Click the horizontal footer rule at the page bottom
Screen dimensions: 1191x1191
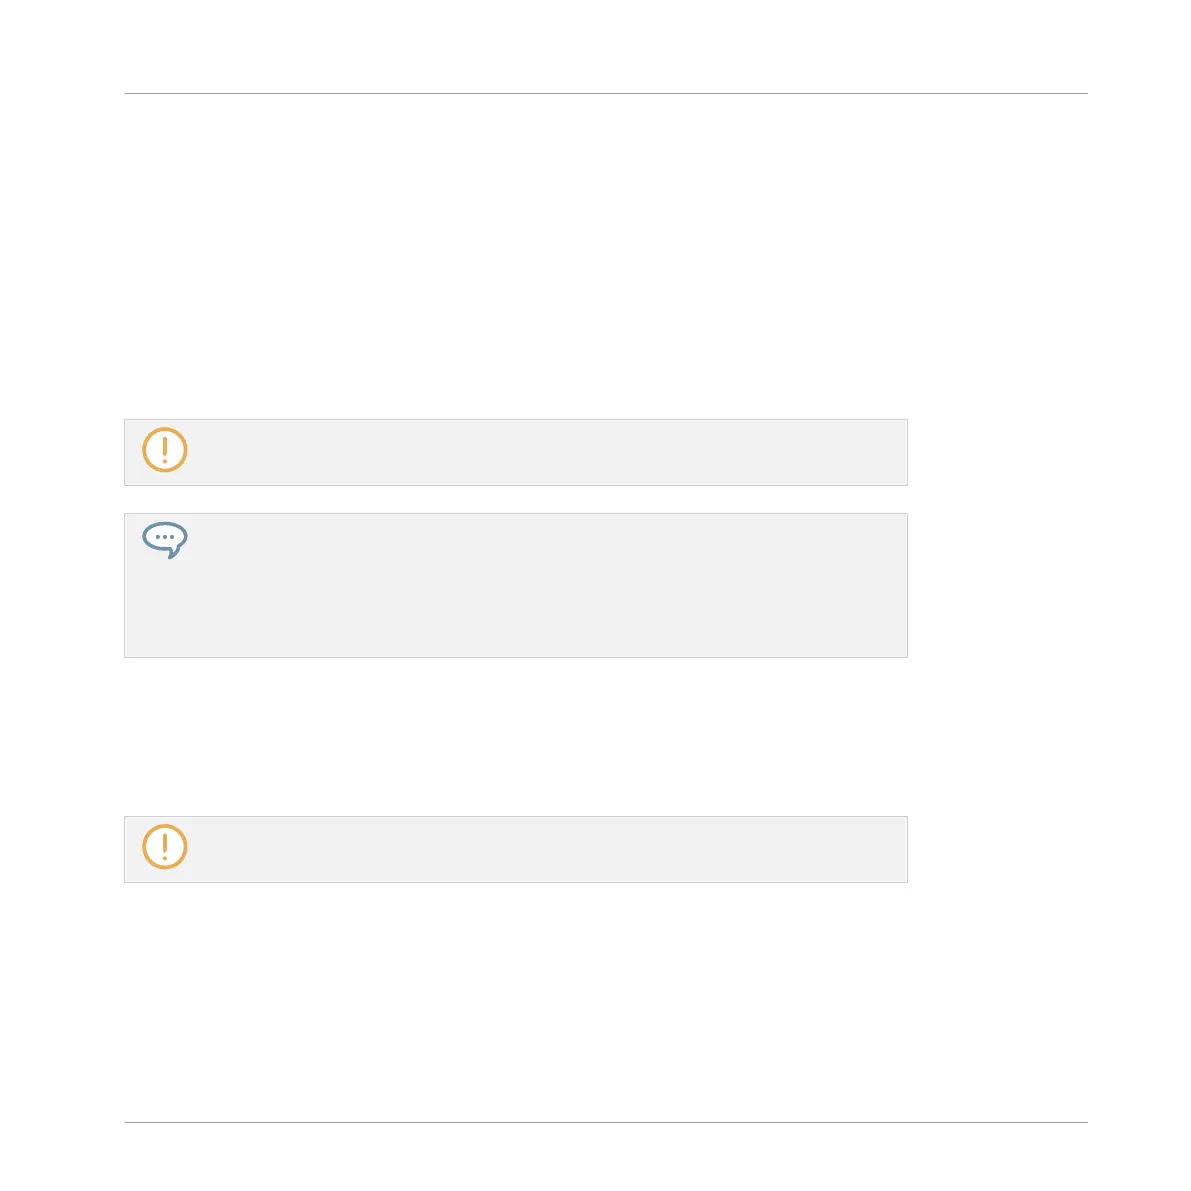[606, 1122]
